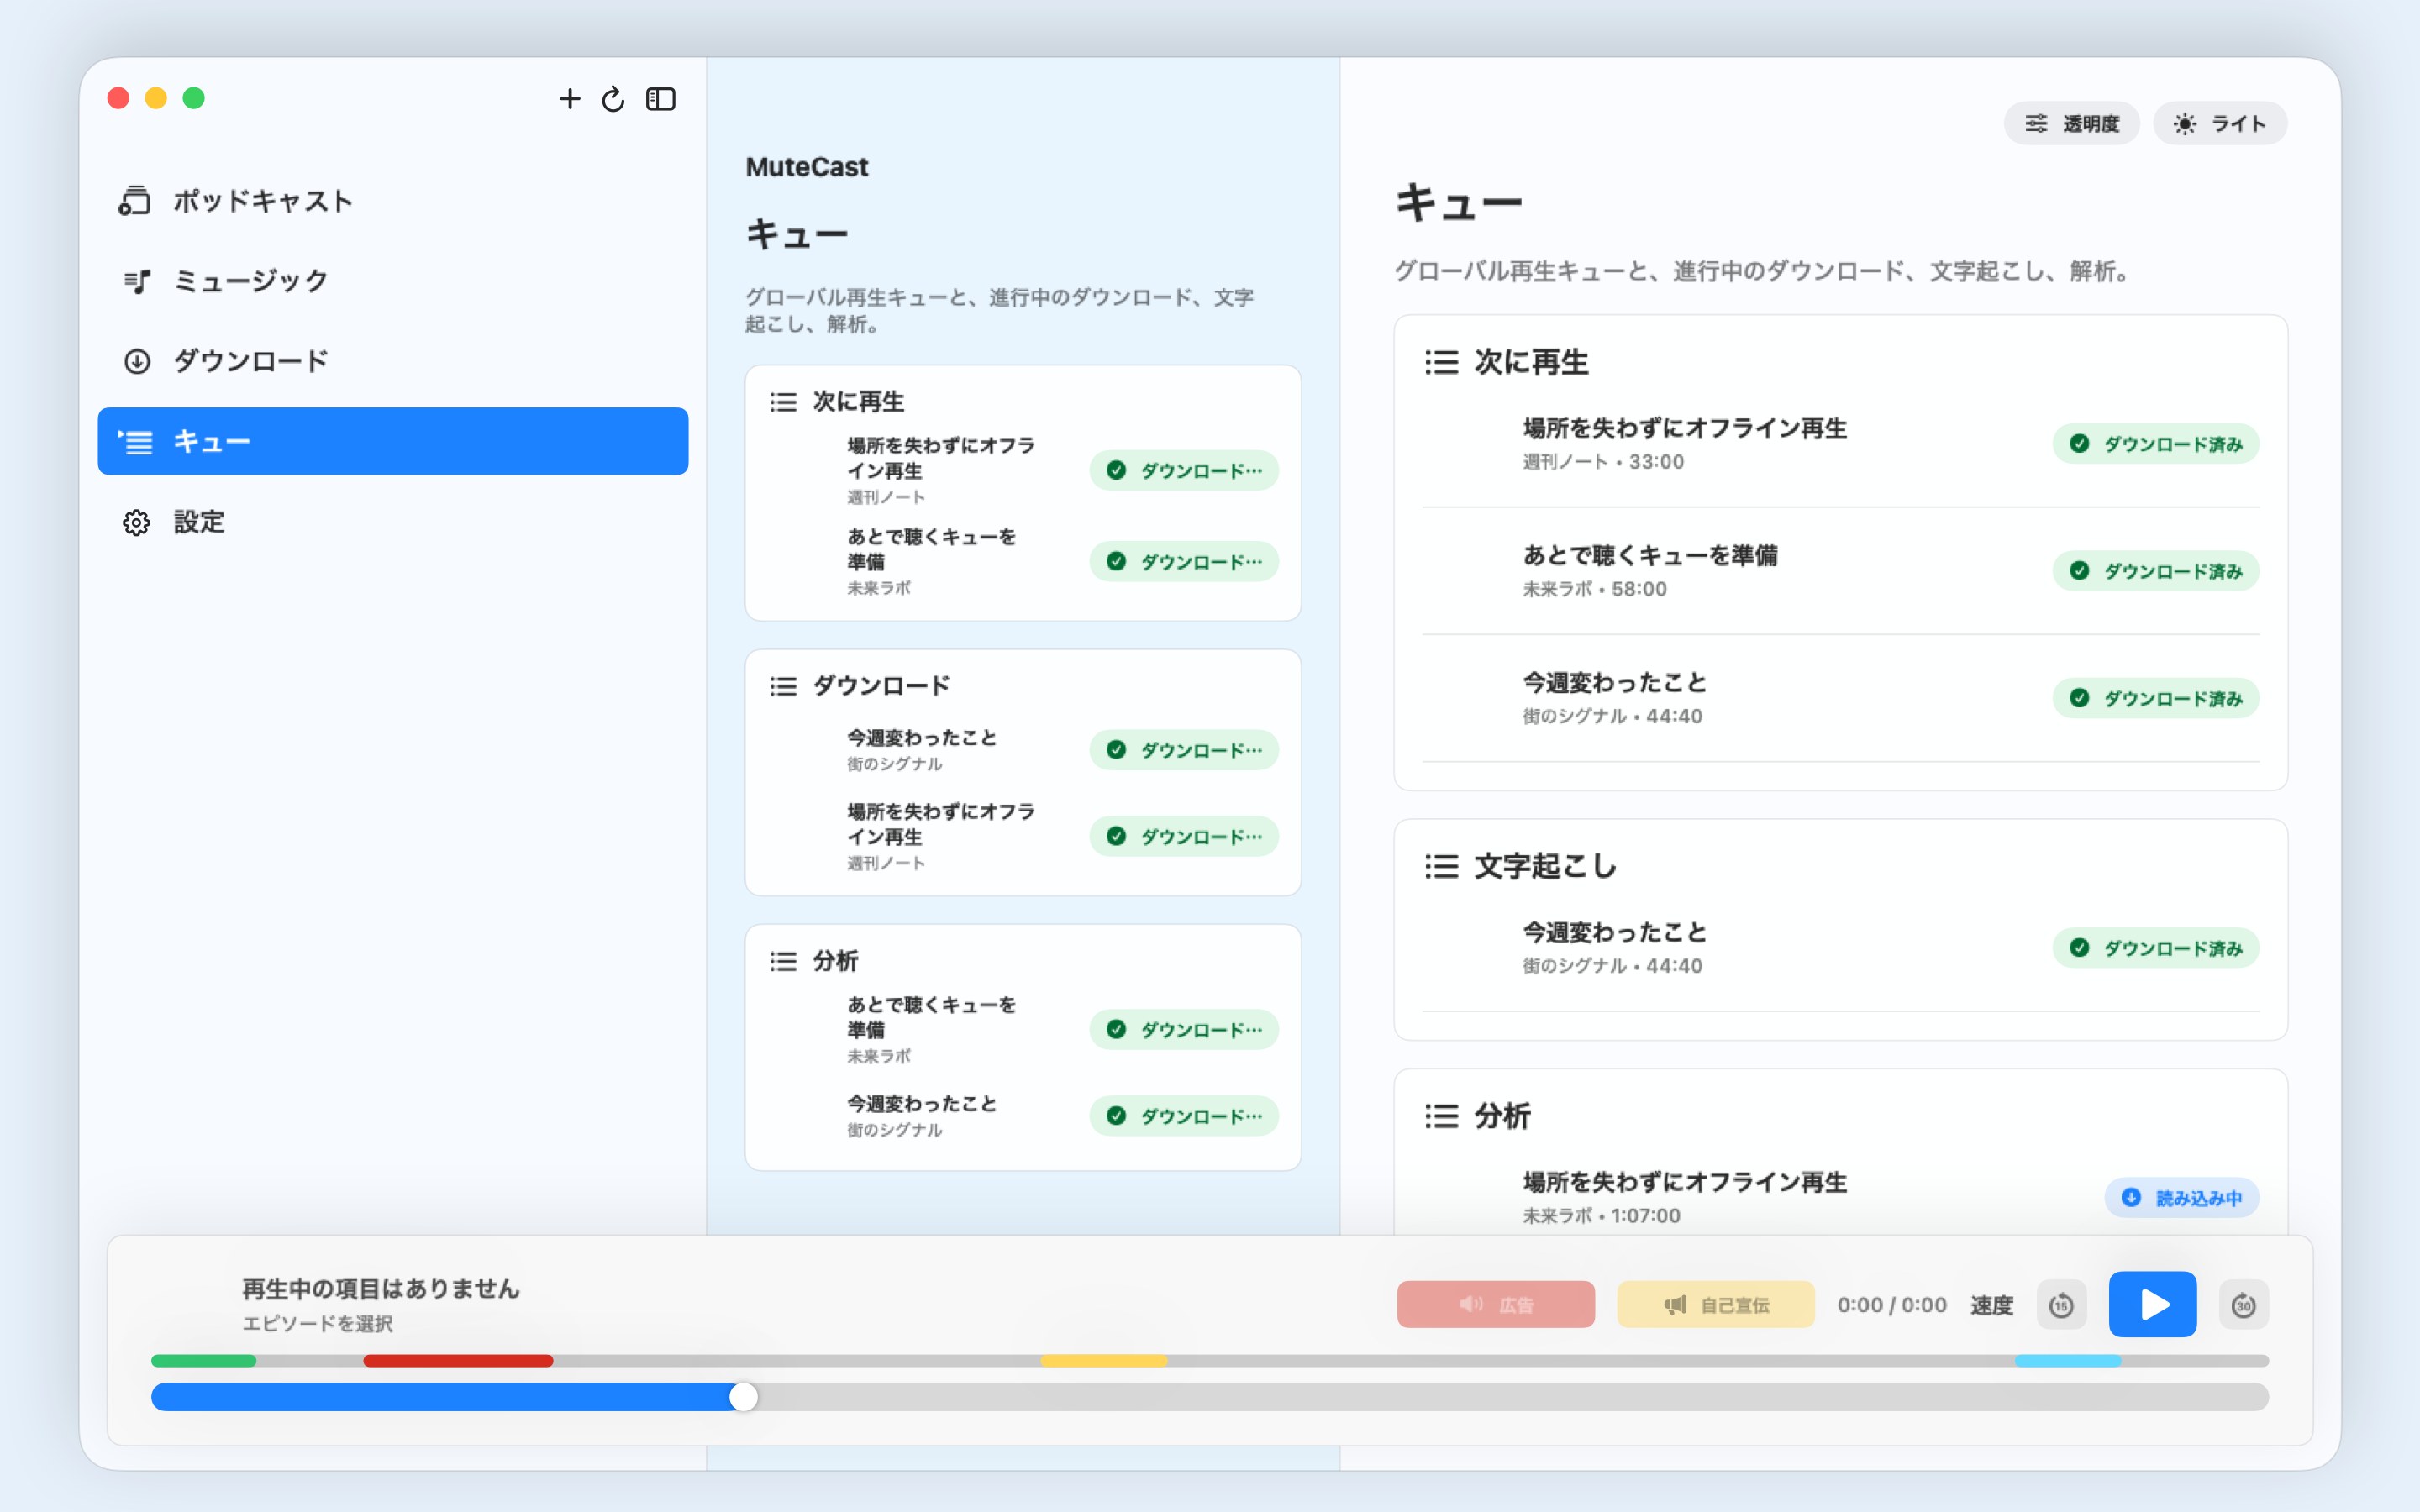Click the 読み込み中 status badge
The width and height of the screenshot is (2420, 1512).
coord(2181,1197)
